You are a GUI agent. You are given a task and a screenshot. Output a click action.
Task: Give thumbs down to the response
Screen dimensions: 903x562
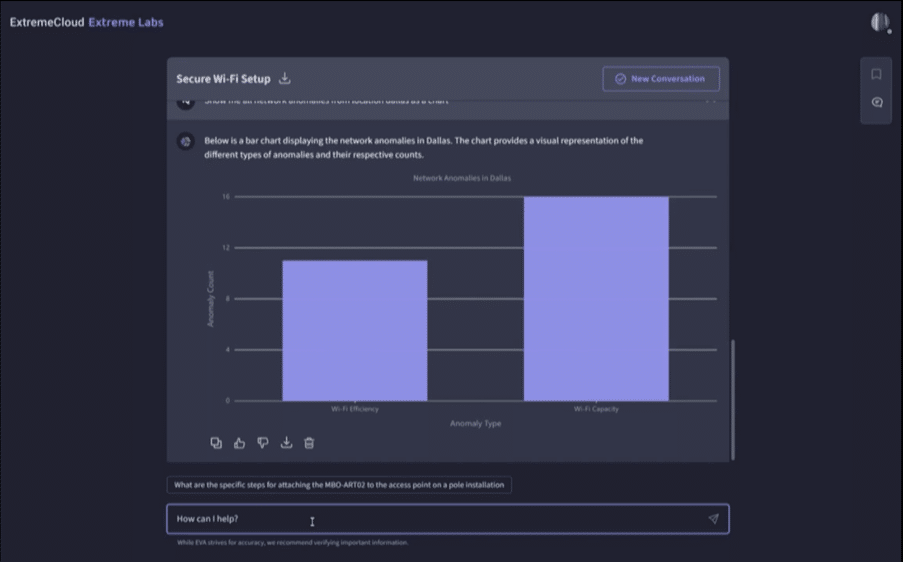coord(263,443)
